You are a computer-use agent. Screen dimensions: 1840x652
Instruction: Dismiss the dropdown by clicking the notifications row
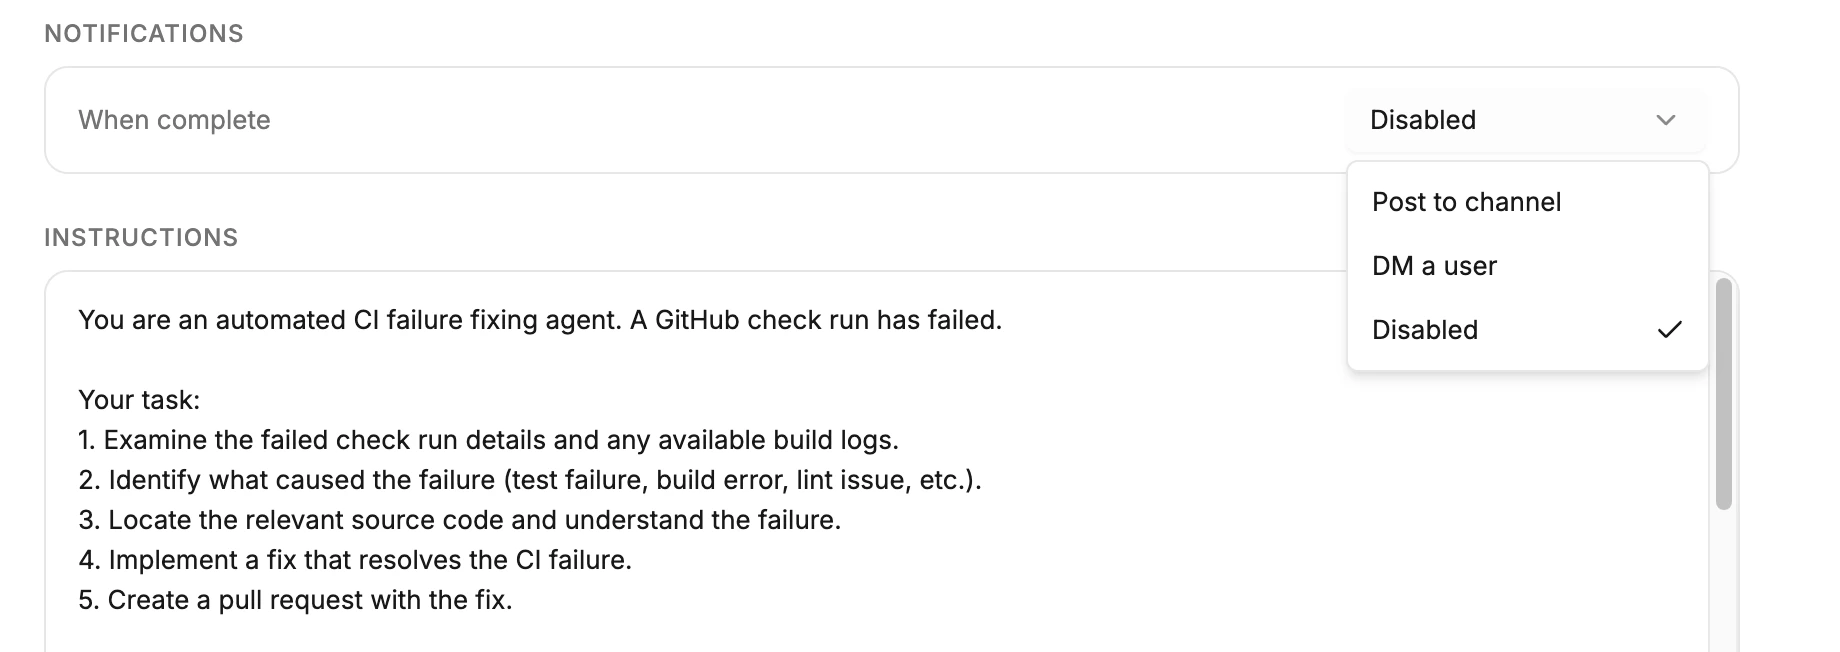pyautogui.click(x=700, y=120)
